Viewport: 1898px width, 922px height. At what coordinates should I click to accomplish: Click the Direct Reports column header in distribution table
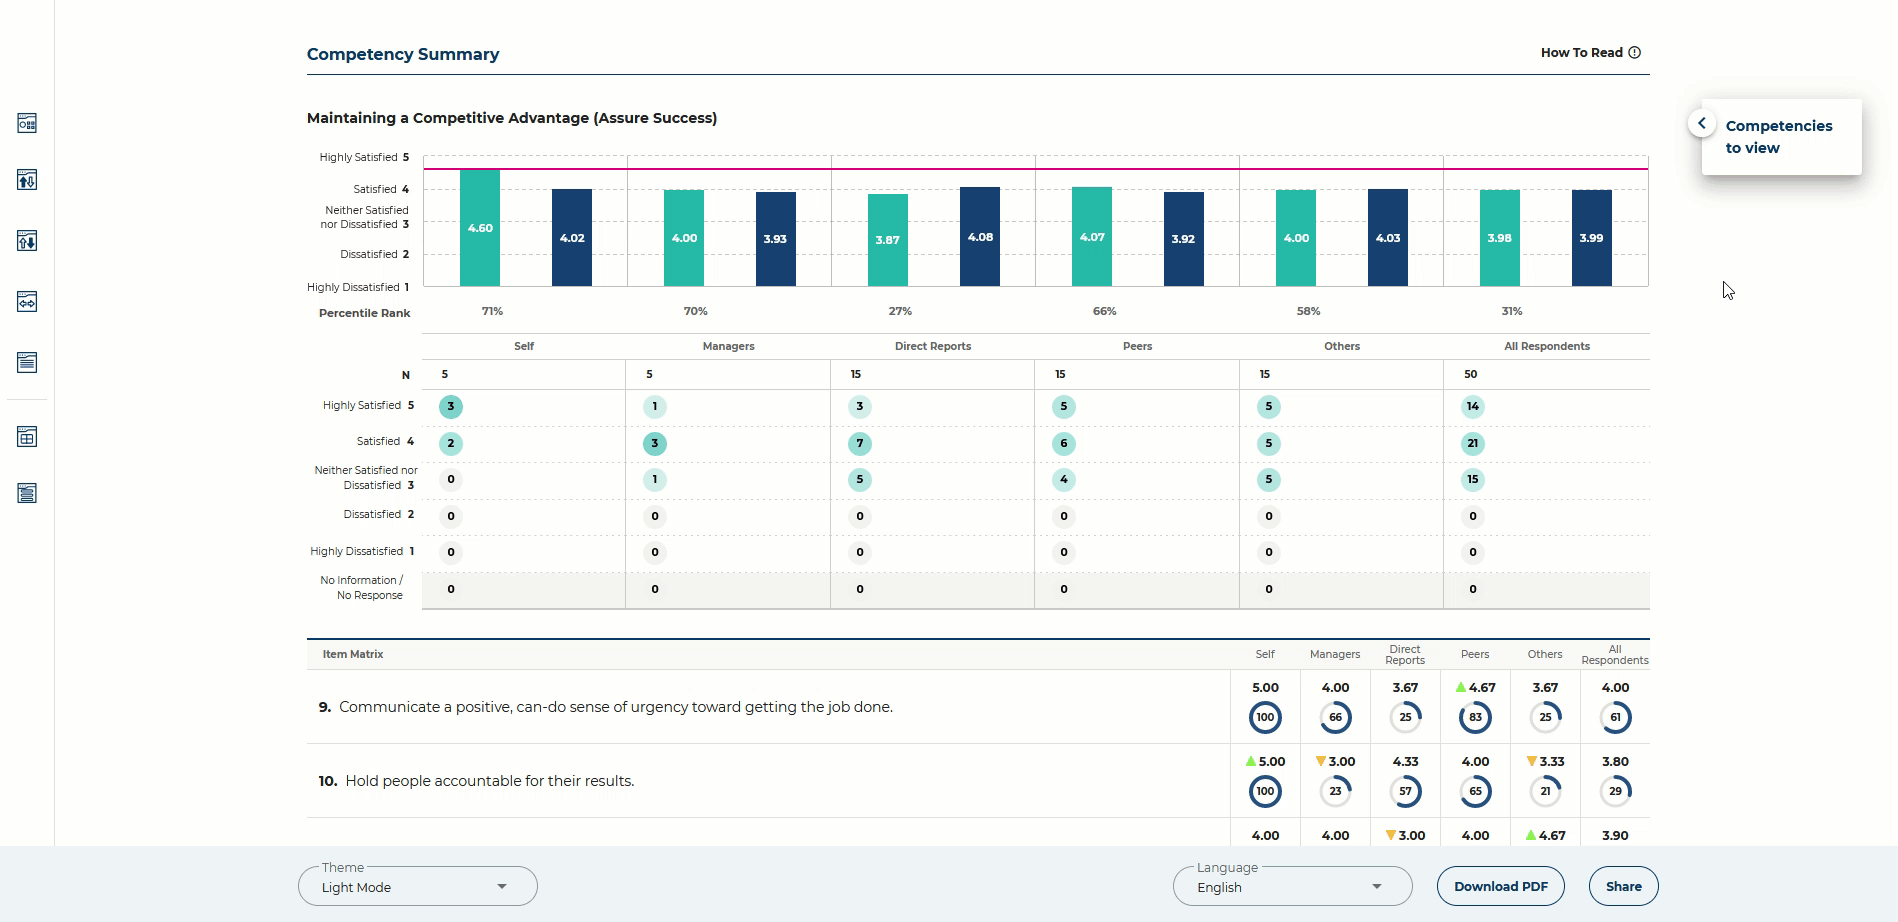coord(933,346)
